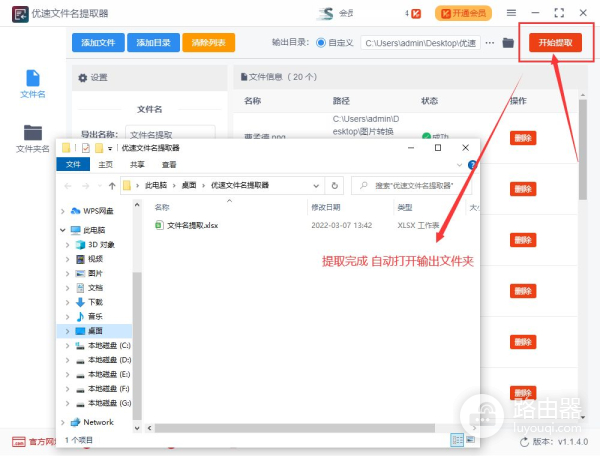Select 视频 in the navigation tree

click(x=95, y=259)
